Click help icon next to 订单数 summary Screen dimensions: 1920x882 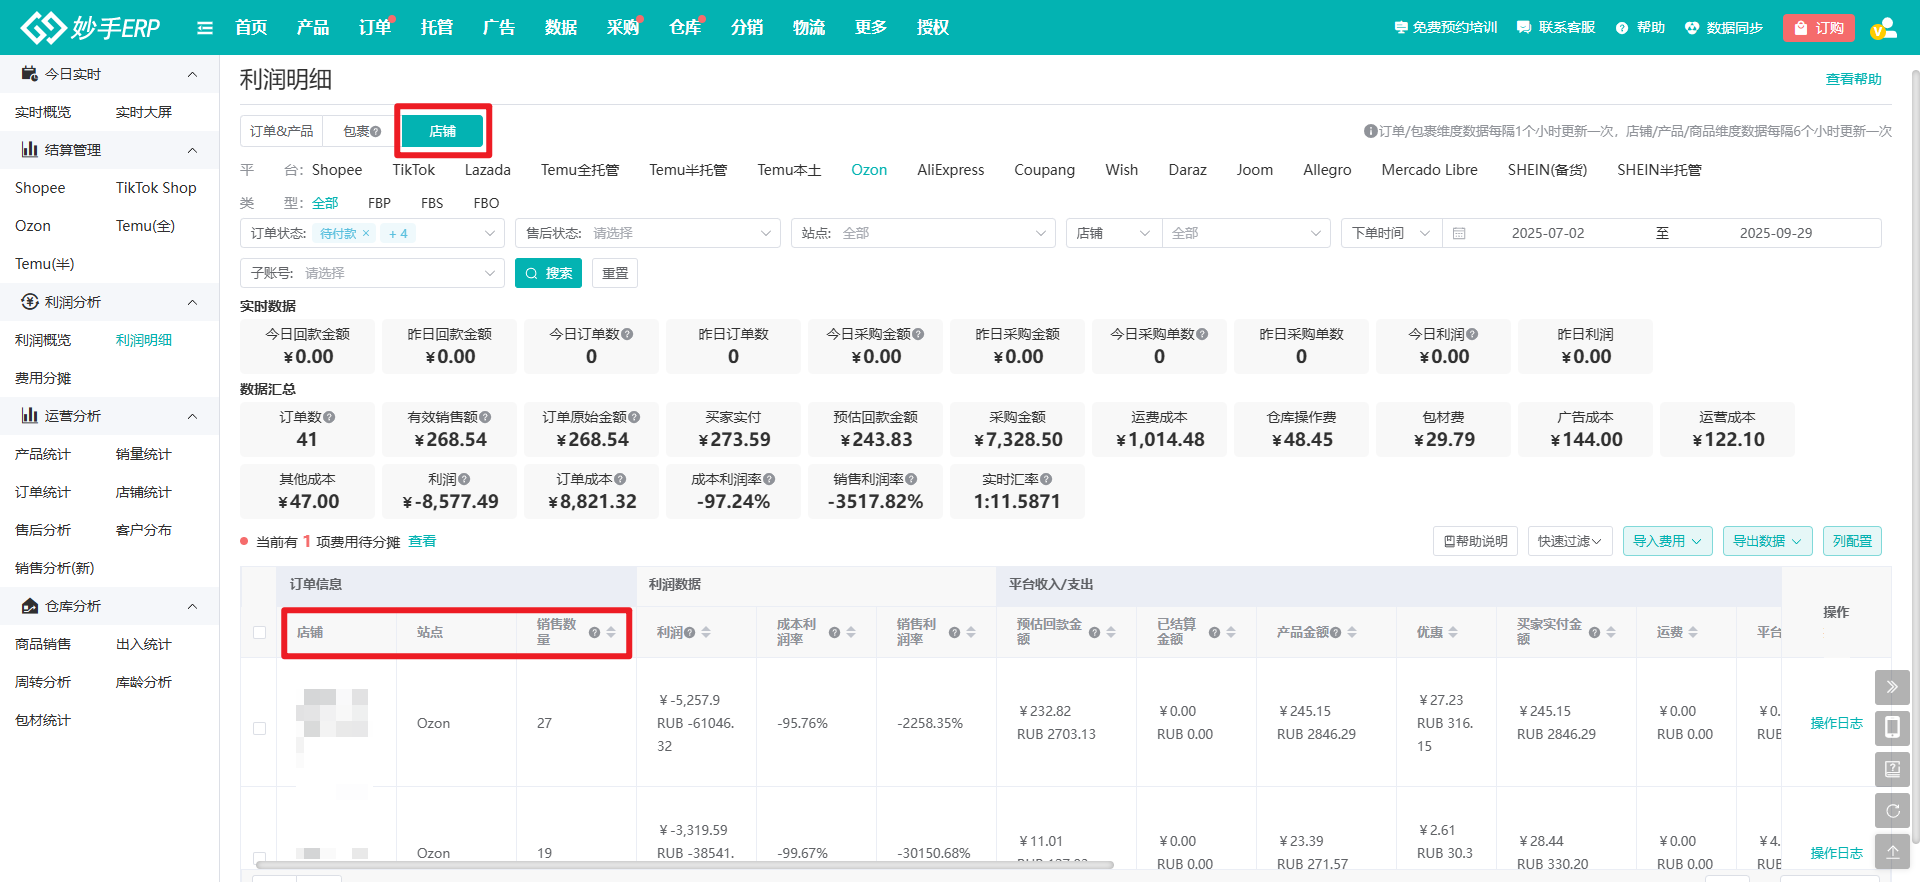coord(330,417)
